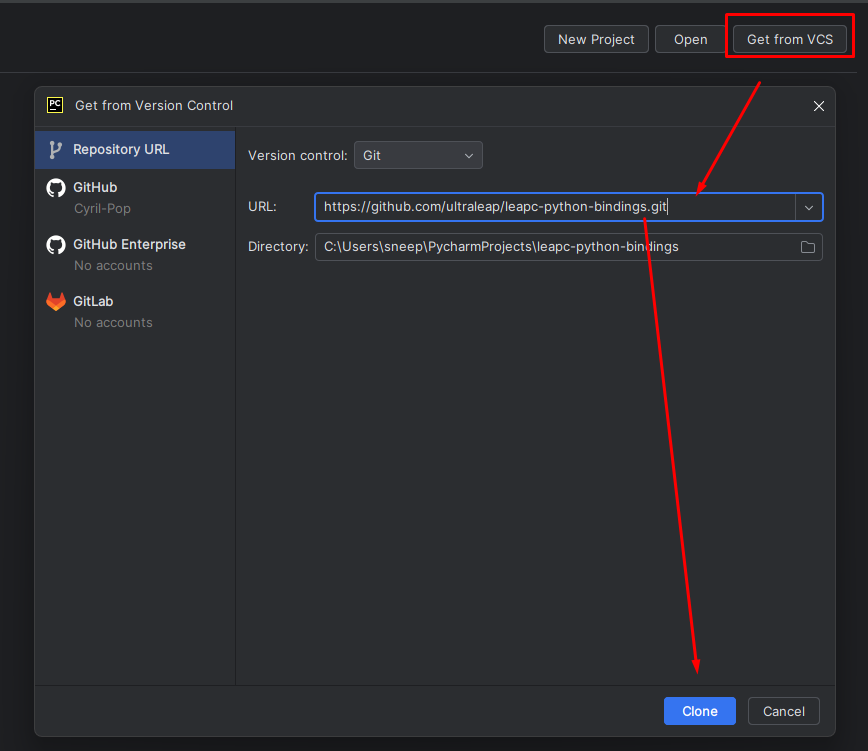The image size is (868, 751).
Task: Close the Get from Version Control dialog
Action: click(819, 106)
